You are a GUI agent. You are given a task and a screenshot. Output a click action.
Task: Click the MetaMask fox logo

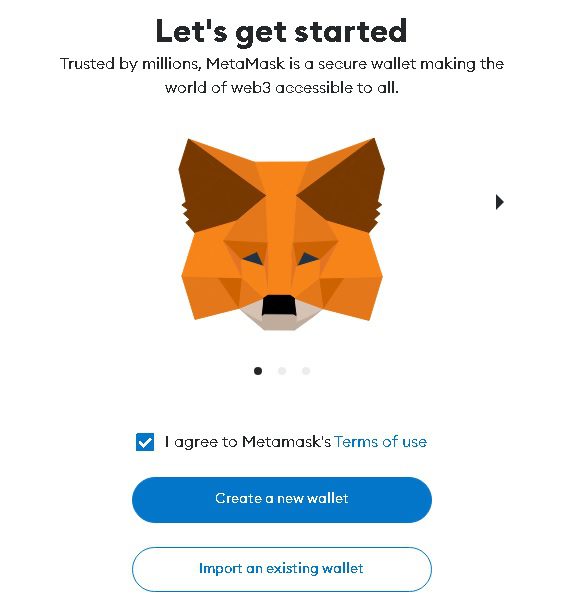click(281, 234)
